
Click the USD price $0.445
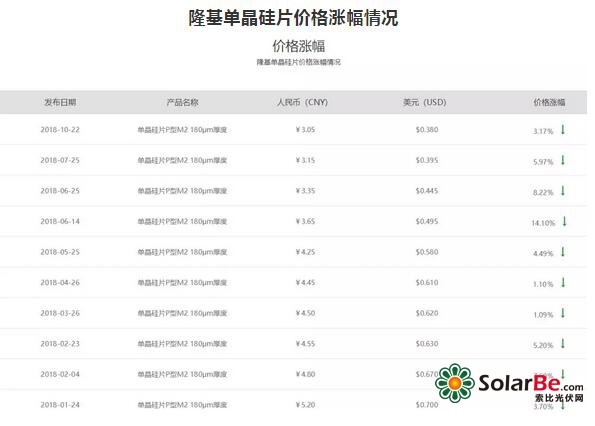point(427,191)
